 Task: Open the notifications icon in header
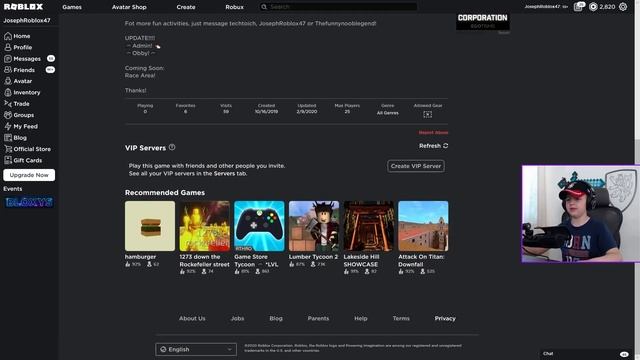pos(578,7)
